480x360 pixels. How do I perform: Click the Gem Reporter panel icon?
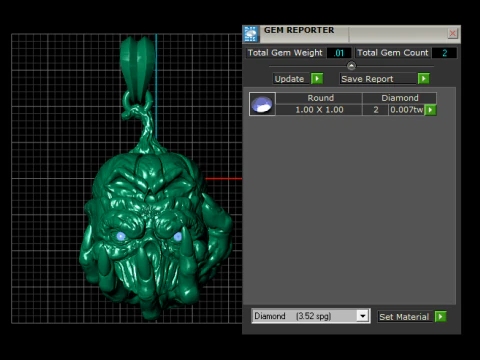[x=251, y=34]
